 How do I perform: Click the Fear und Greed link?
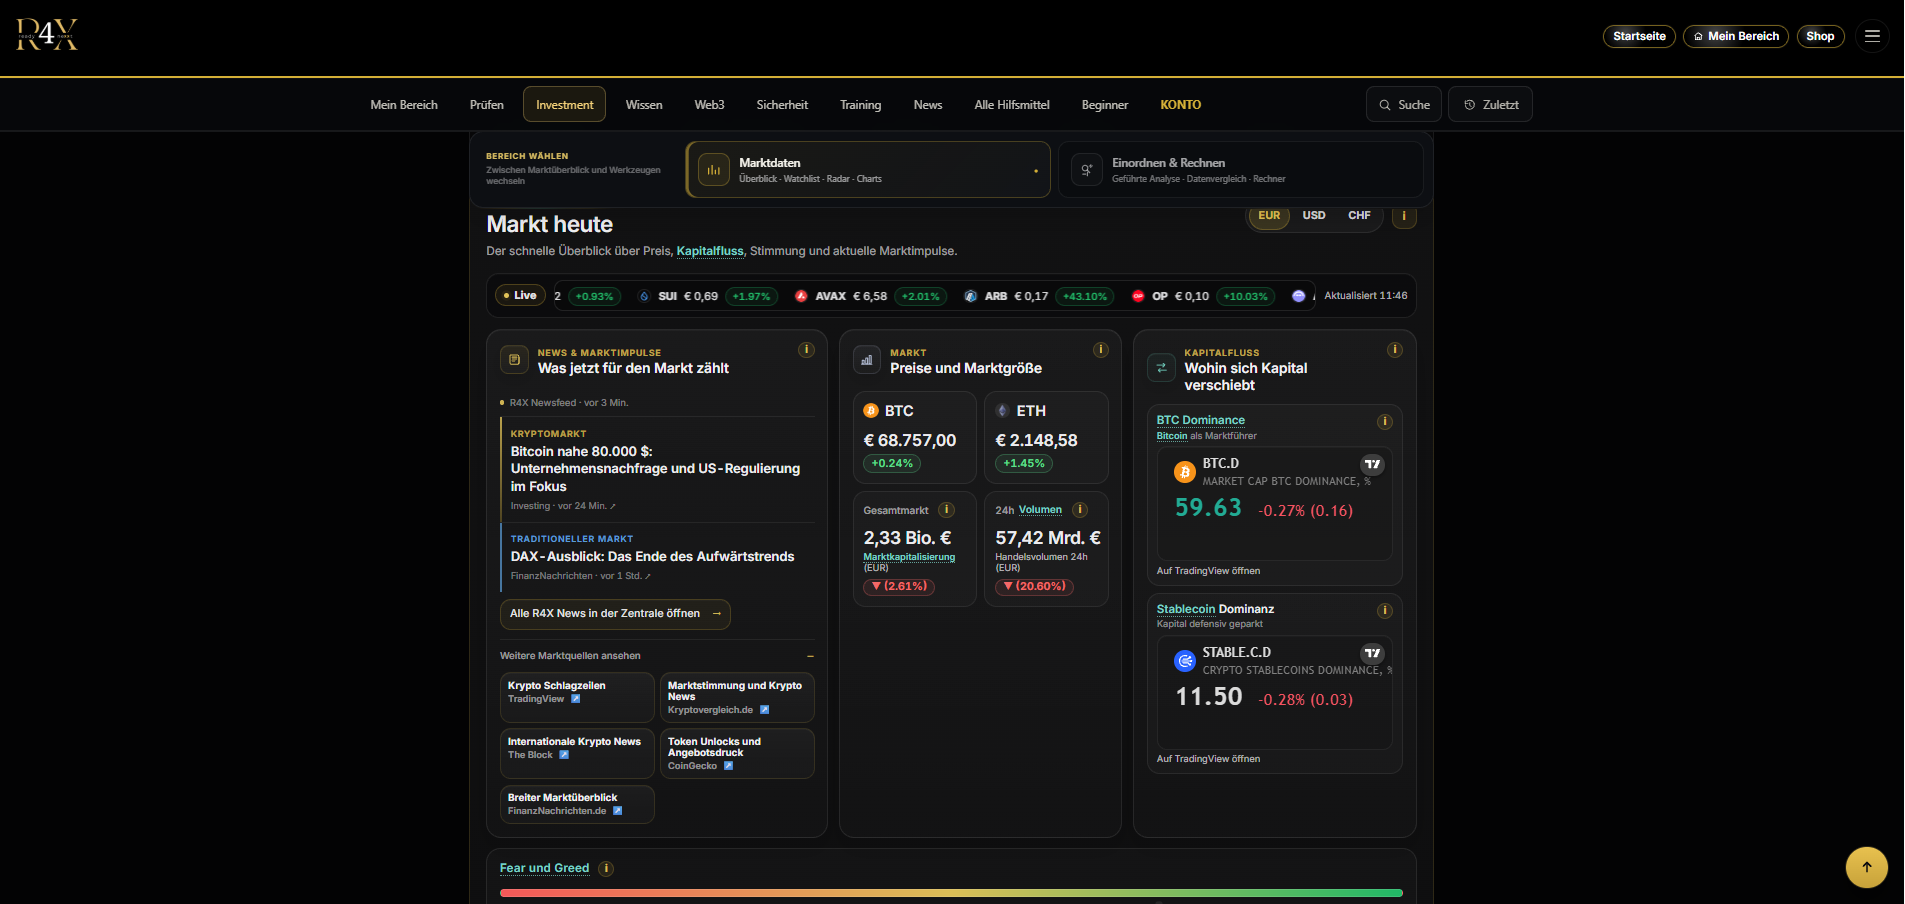click(x=544, y=868)
